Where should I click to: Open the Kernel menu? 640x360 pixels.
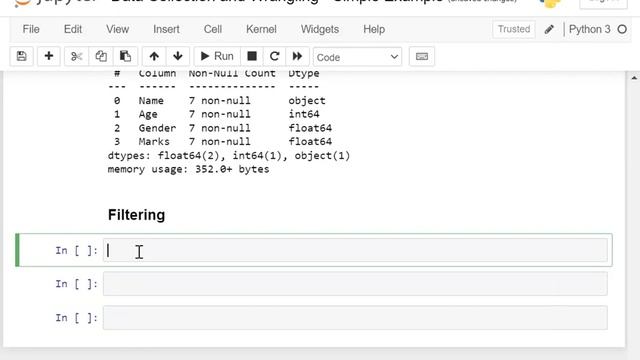pos(261,29)
